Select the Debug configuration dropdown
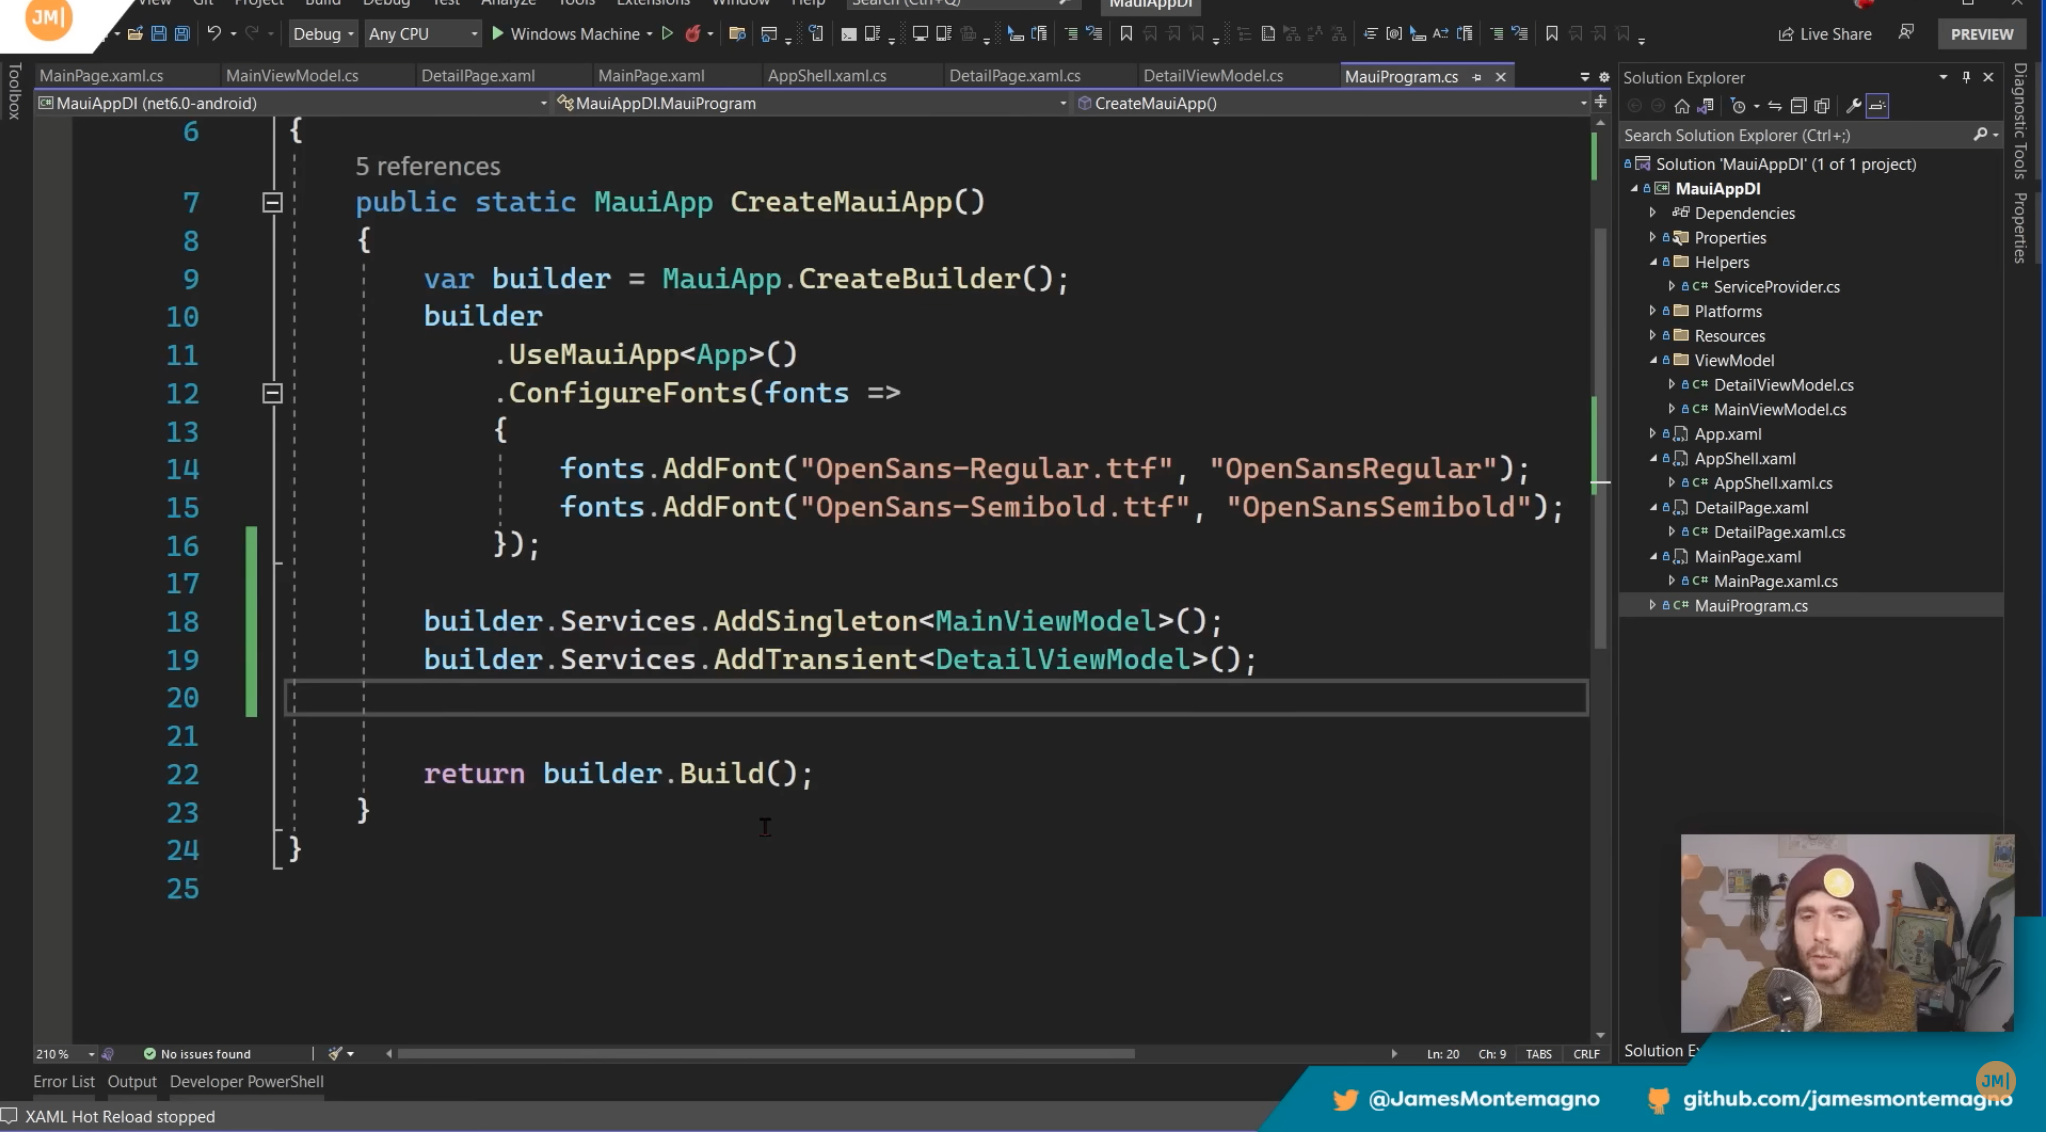 (319, 33)
